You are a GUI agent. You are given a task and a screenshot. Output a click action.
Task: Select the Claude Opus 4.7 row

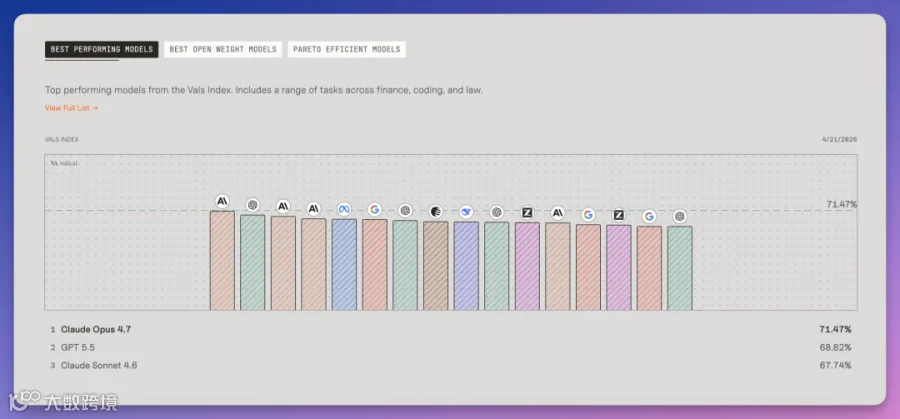pos(450,329)
